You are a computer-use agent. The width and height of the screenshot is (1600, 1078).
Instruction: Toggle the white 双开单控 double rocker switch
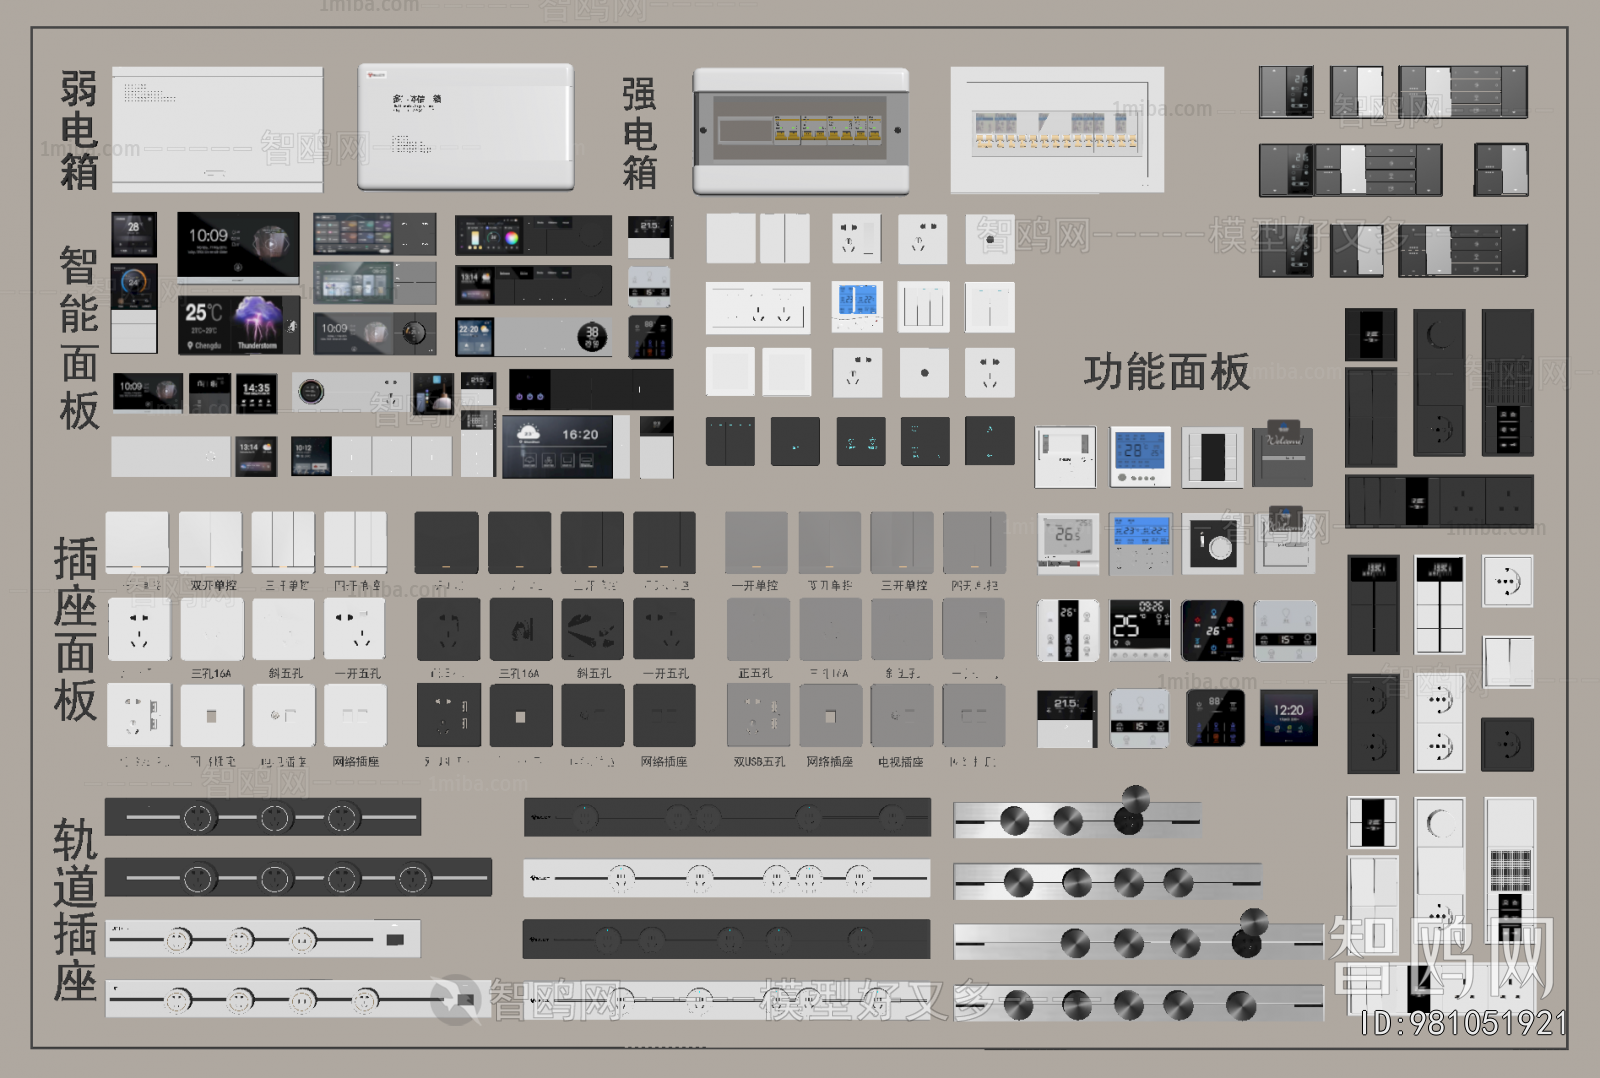click(x=210, y=542)
